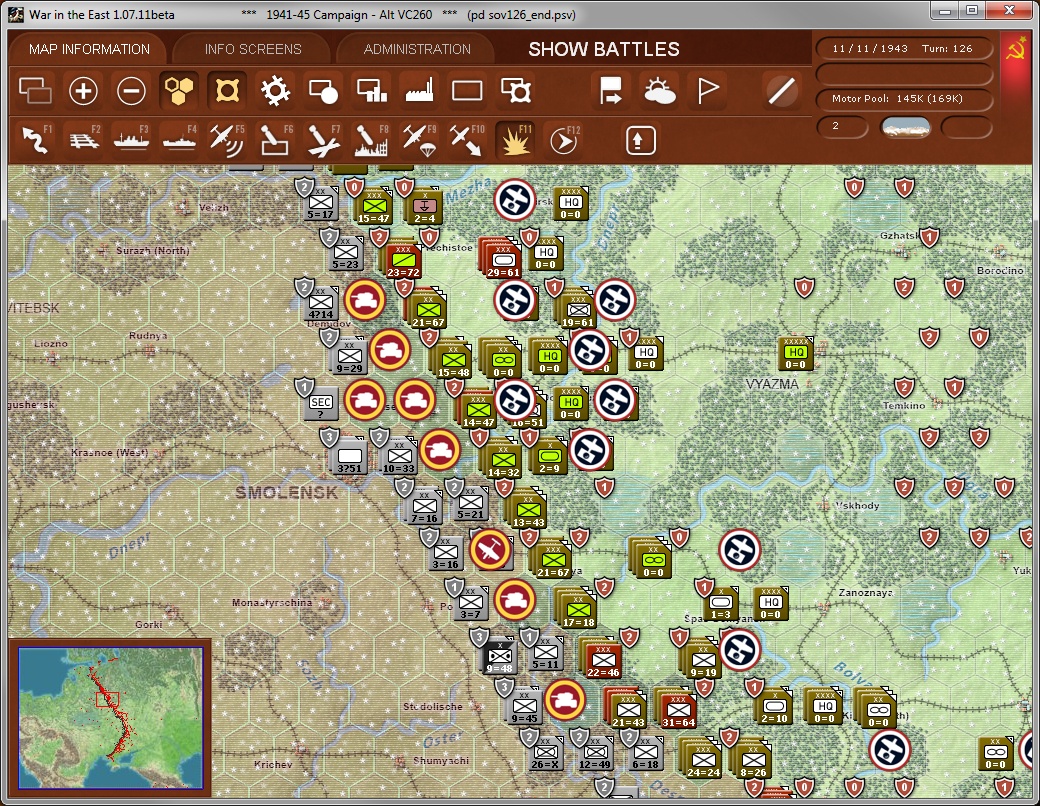The image size is (1040, 806).
Task: Click the snowy weather indicator pill
Action: click(905, 127)
